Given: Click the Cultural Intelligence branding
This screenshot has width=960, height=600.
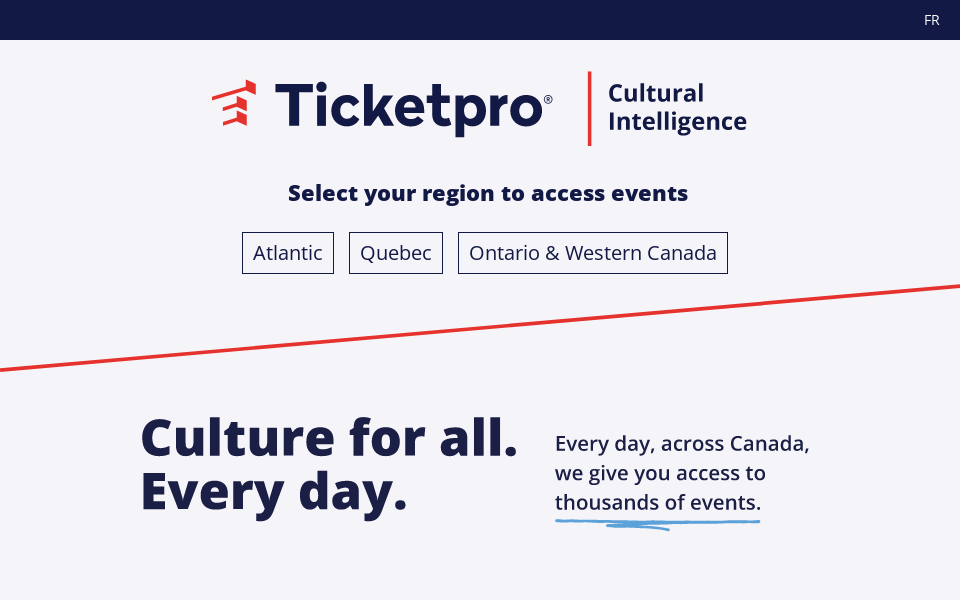Looking at the screenshot, I should (677, 107).
